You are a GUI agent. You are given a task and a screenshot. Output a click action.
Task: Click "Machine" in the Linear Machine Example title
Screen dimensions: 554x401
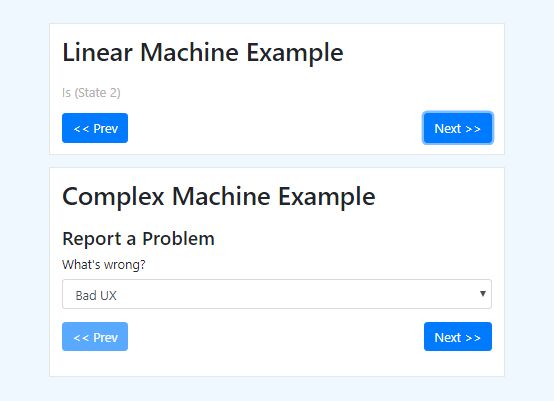click(189, 52)
